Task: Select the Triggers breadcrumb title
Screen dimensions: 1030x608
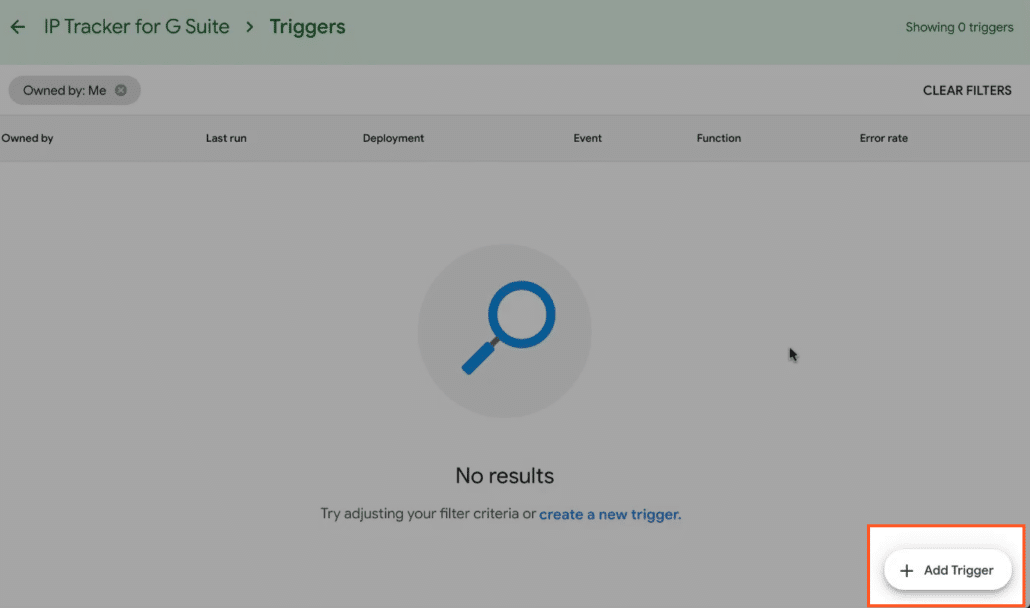Action: pyautogui.click(x=307, y=27)
